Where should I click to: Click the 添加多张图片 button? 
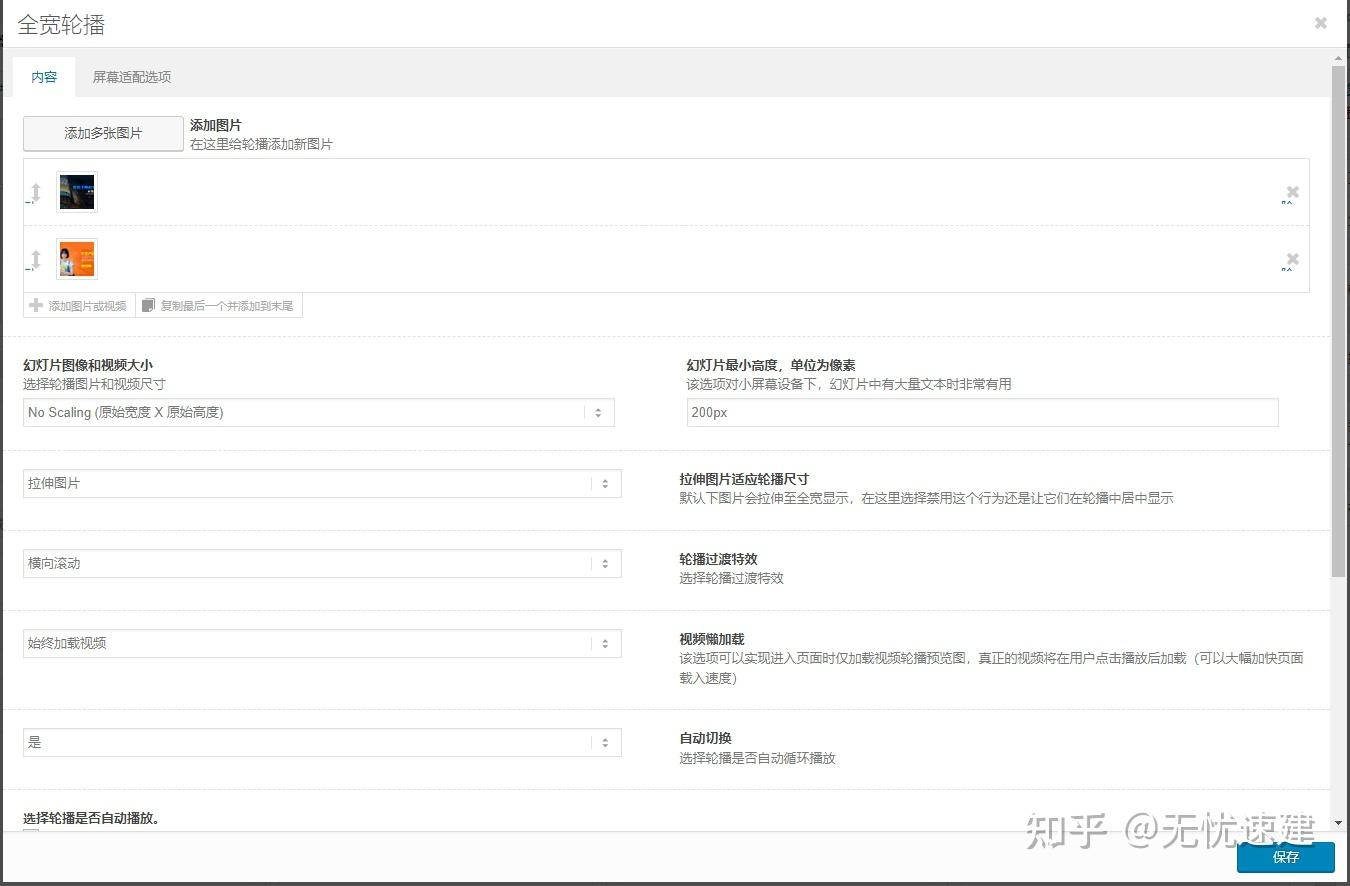(101, 133)
